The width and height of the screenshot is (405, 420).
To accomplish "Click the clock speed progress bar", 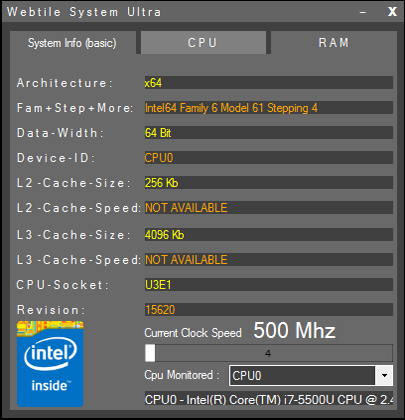I will click(x=269, y=353).
